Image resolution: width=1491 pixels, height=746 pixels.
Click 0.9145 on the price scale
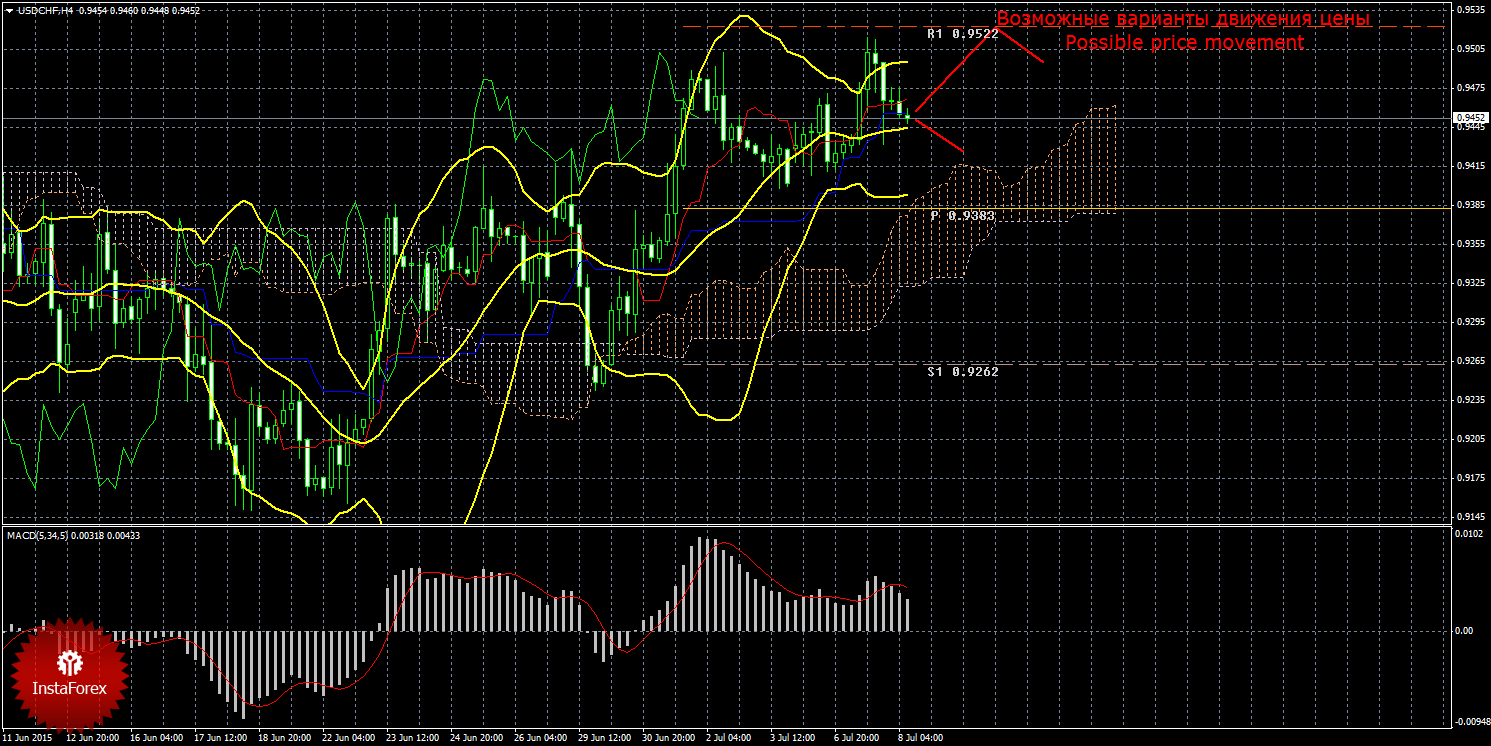click(1469, 516)
